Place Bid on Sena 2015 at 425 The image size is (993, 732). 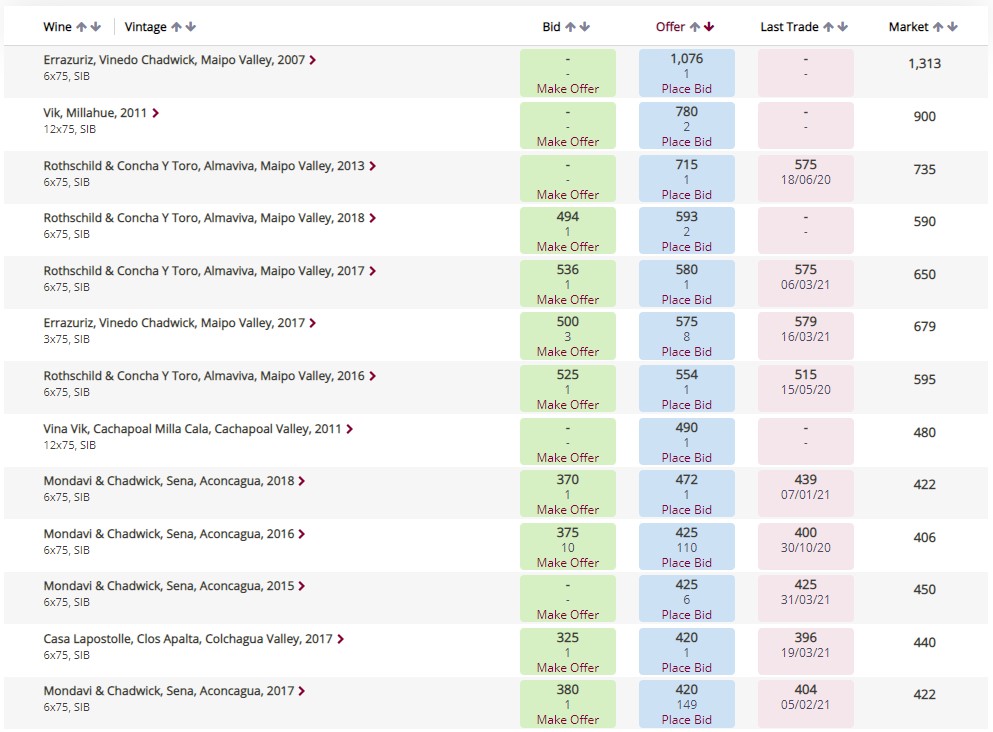coord(686,614)
